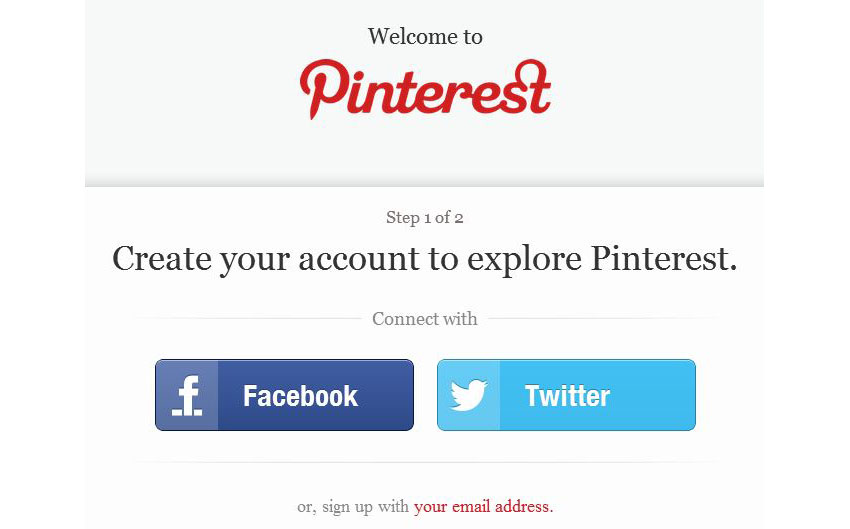Click the Twitter bird icon
Screen dimensions: 850x529
pos(468,395)
